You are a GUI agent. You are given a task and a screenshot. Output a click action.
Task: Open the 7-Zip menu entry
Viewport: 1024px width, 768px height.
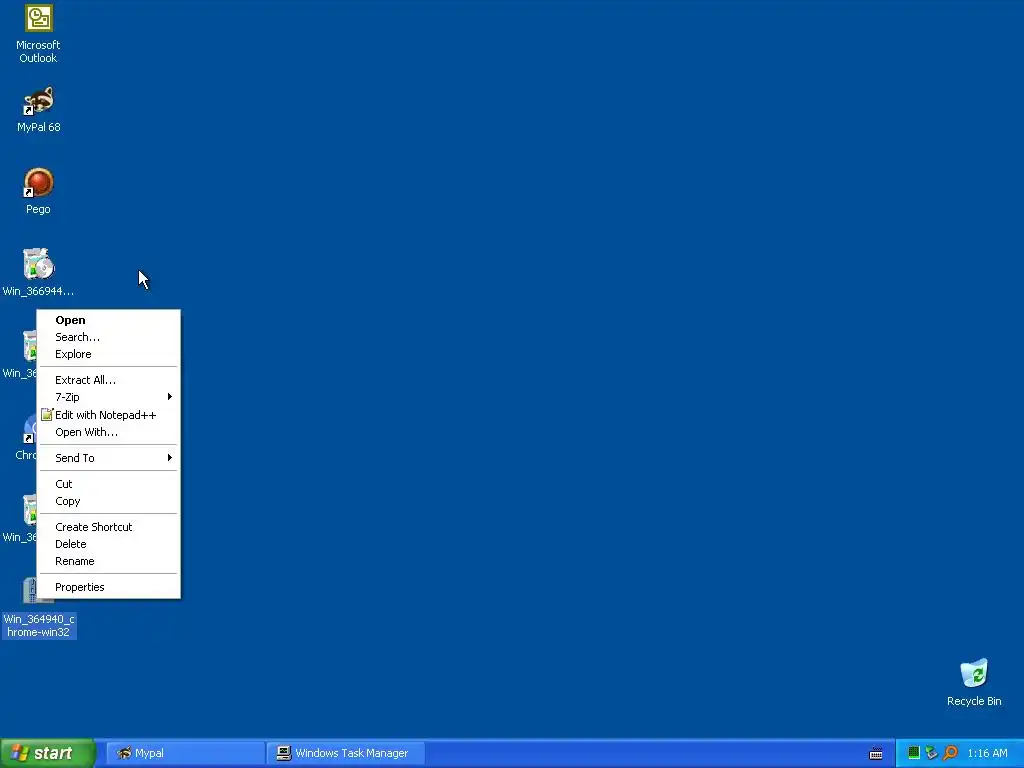tap(109, 397)
